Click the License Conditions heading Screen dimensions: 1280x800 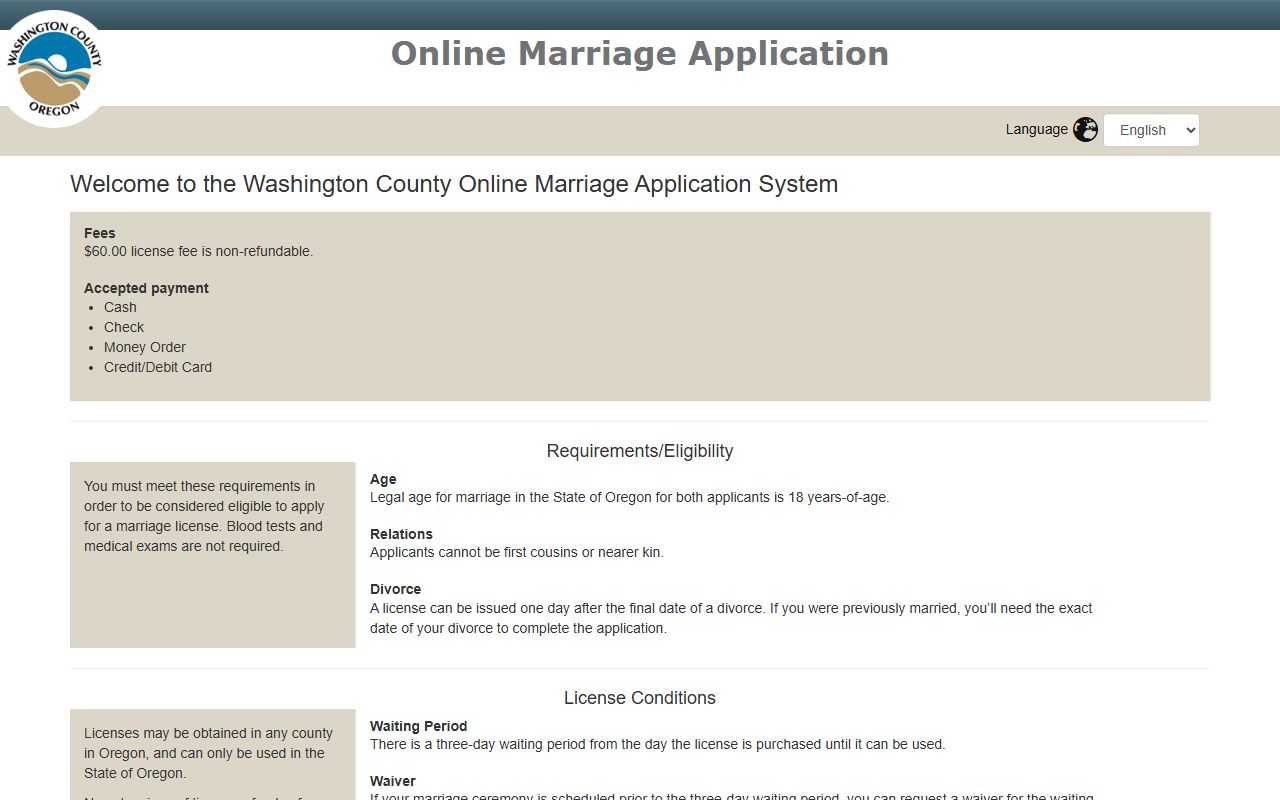640,698
